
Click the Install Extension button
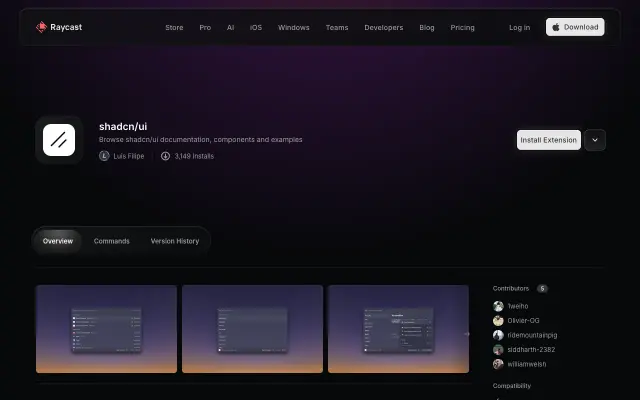click(549, 140)
